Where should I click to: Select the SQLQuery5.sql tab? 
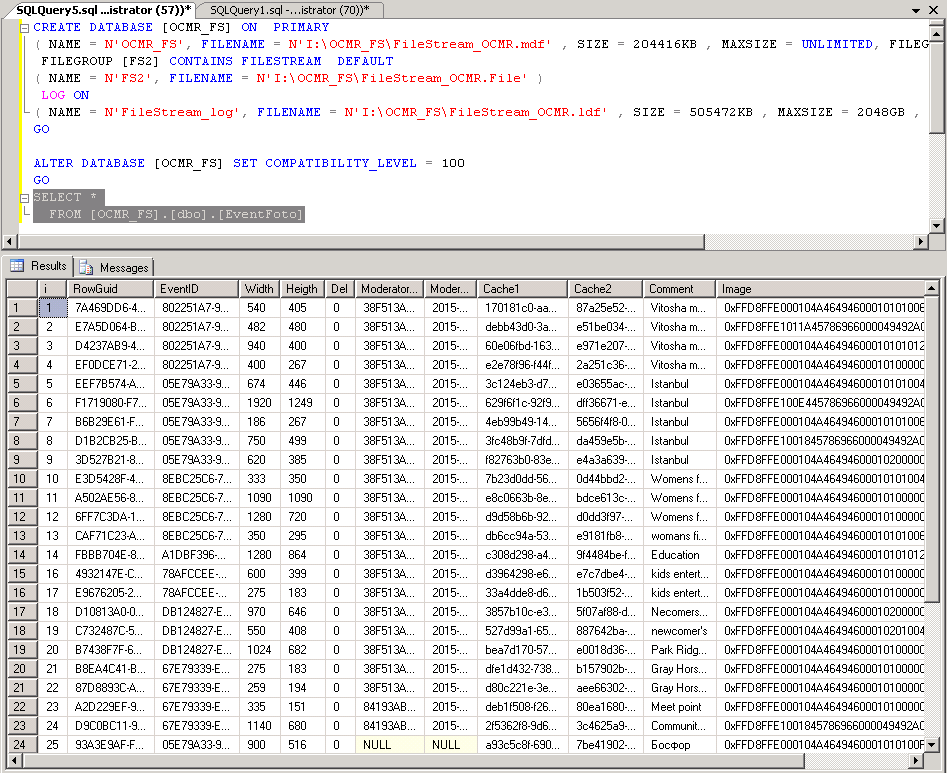pyautogui.click(x=103, y=10)
